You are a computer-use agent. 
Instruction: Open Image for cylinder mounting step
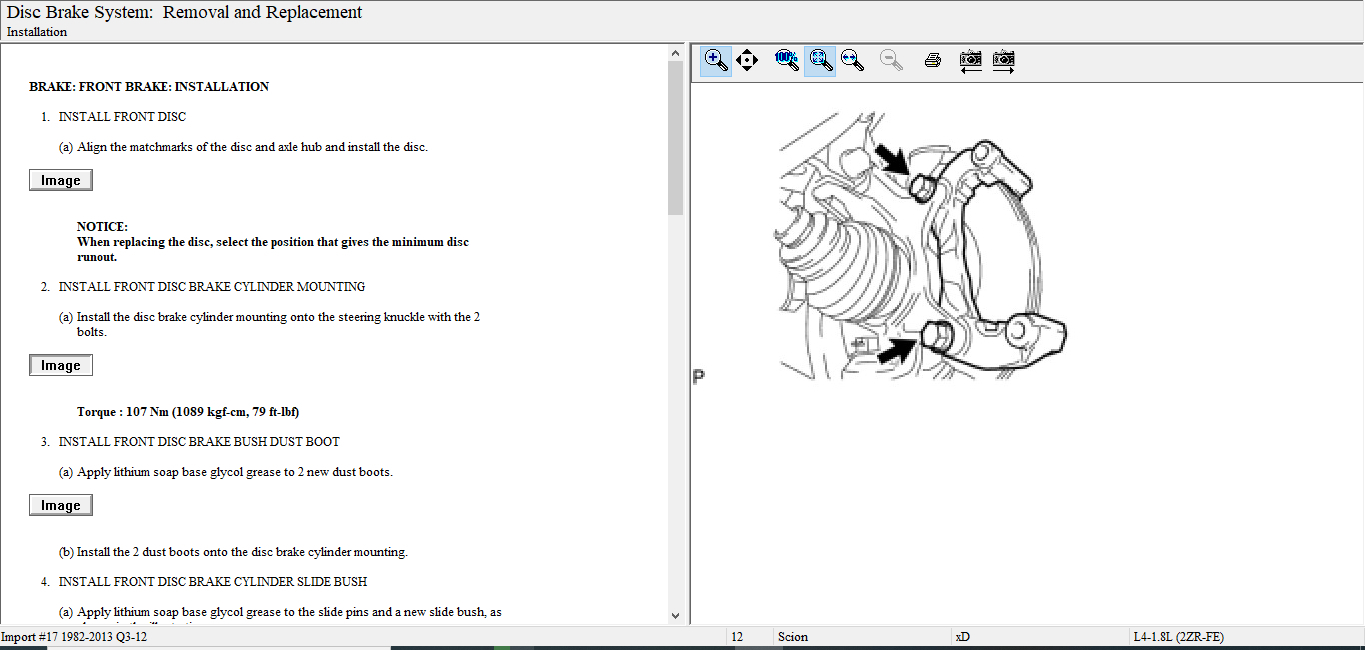coord(61,365)
